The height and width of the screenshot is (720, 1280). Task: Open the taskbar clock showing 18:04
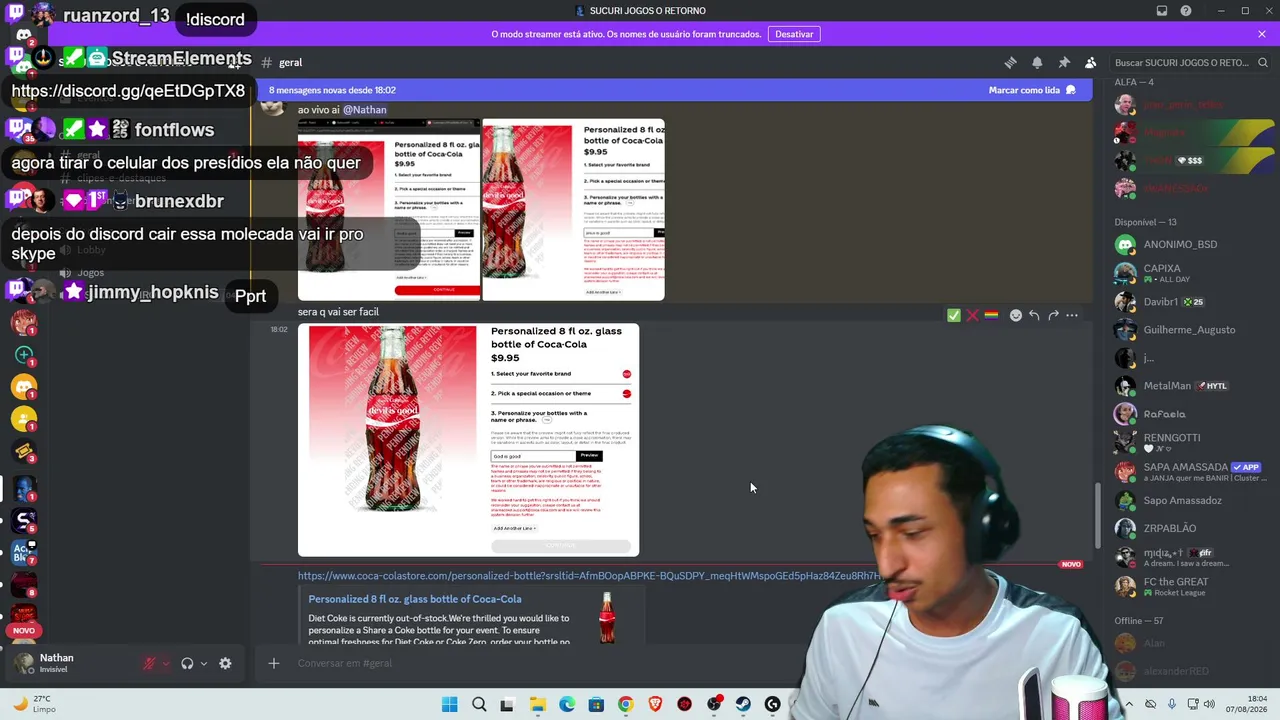click(x=1247, y=704)
